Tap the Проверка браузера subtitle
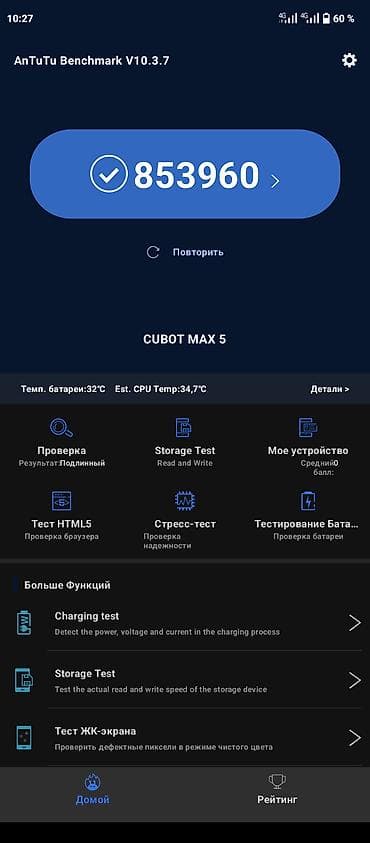The width and height of the screenshot is (370, 843). [x=61, y=536]
